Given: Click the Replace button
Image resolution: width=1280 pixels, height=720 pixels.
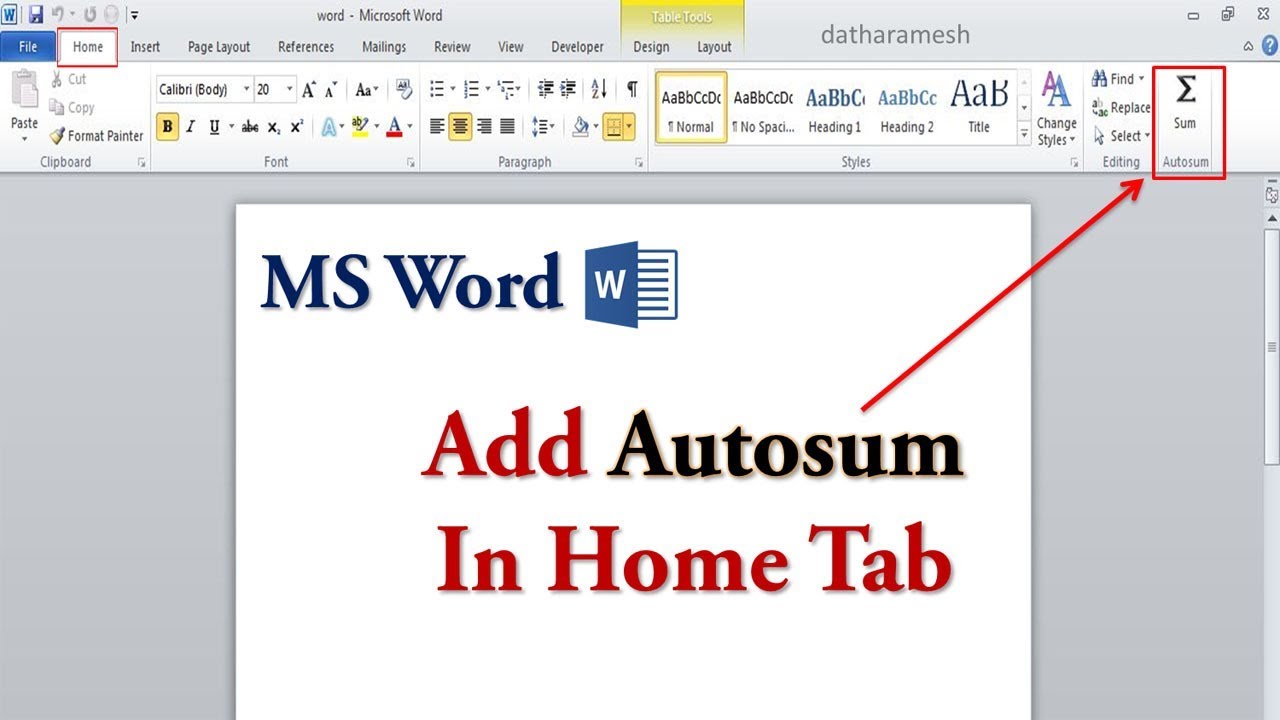Looking at the screenshot, I should coord(1122,107).
